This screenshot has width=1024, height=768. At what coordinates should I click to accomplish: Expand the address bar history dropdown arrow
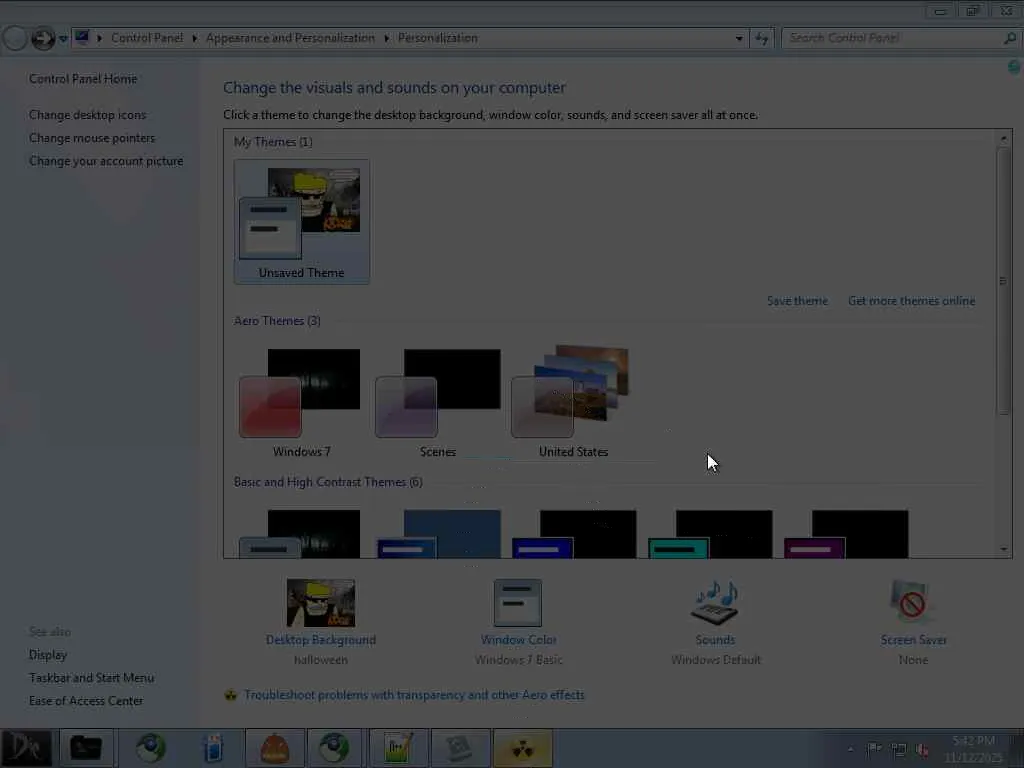[739, 39]
